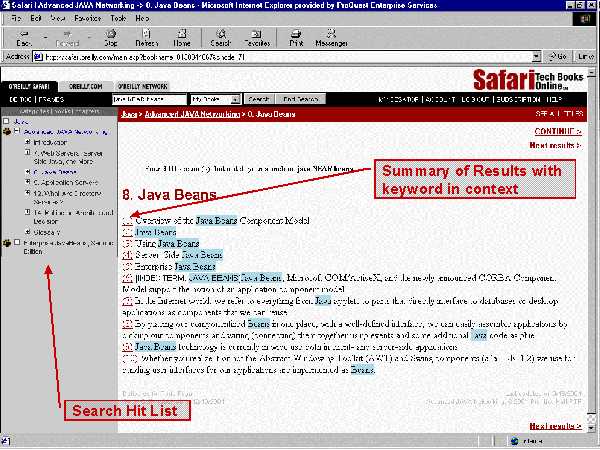Open the Favorites menu
This screenshot has width=600, height=450.
(x=88, y=18)
